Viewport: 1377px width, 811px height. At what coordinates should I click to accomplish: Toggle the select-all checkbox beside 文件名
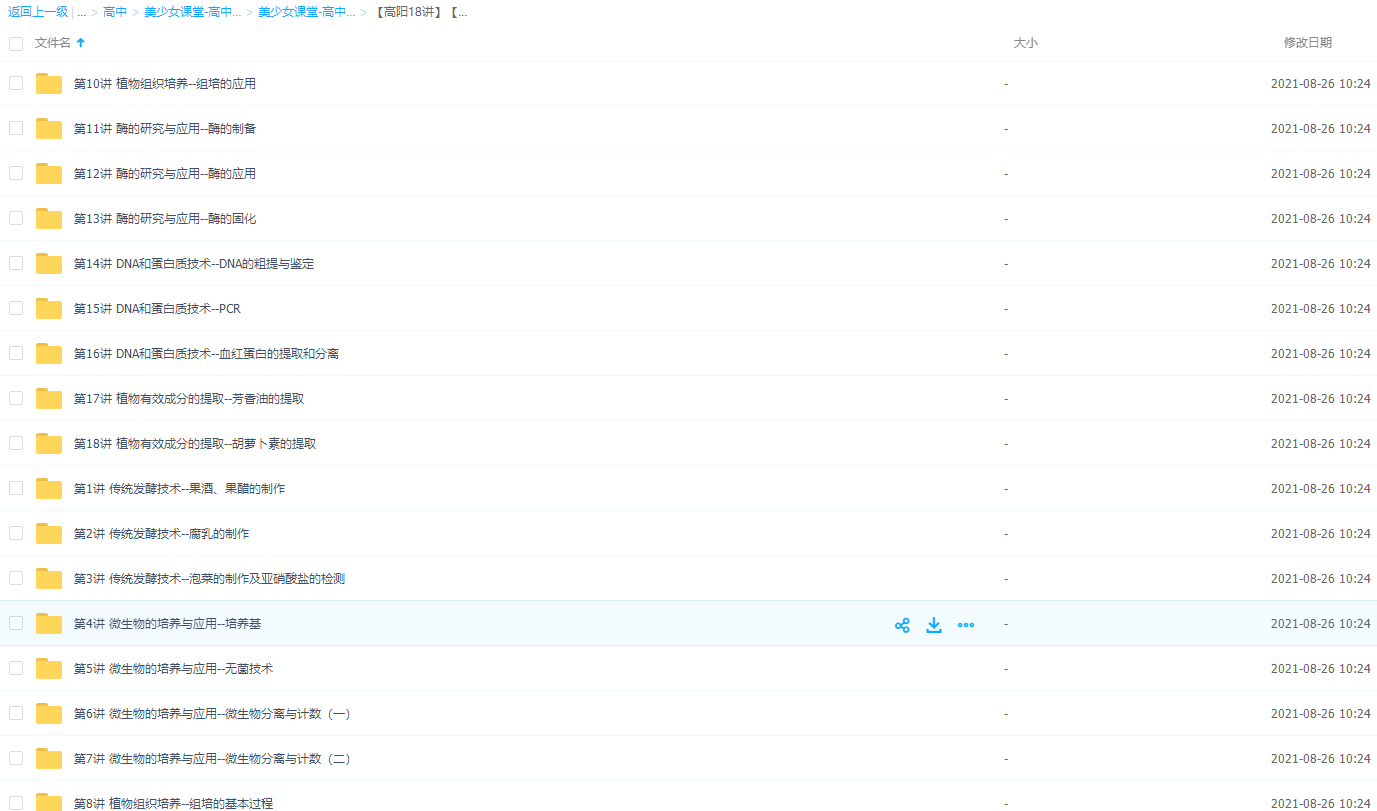[x=16, y=43]
